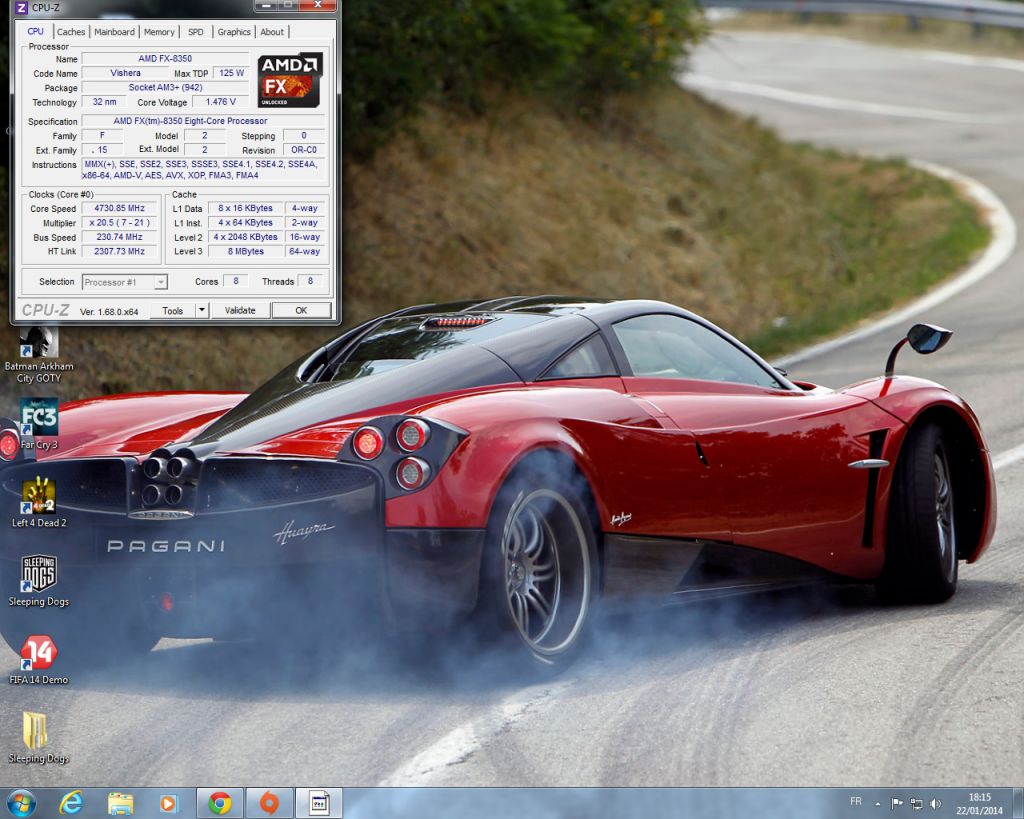Open the volume speaker icon
This screenshot has width=1024, height=819.
point(935,804)
